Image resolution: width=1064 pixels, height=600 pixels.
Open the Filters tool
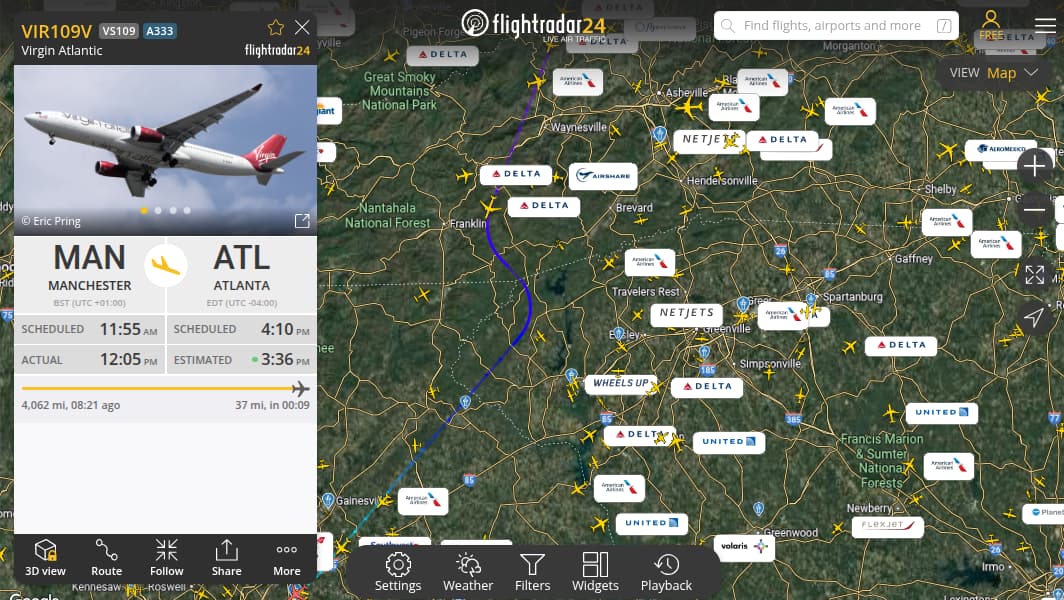pos(533,572)
